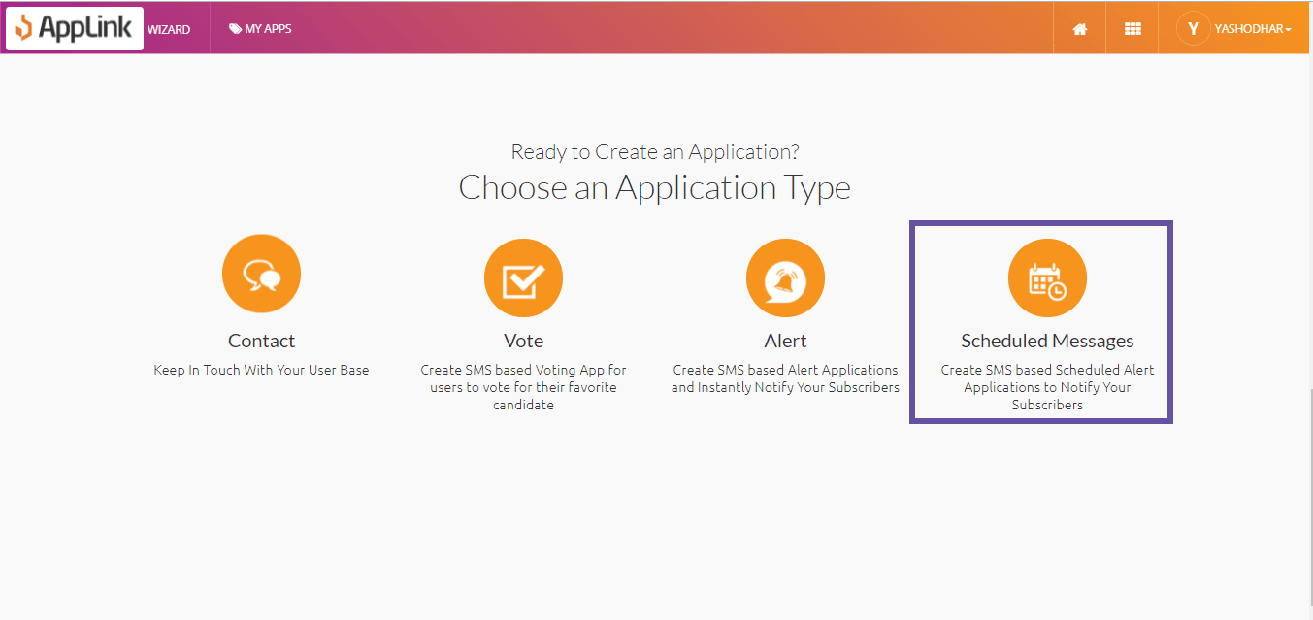Select the Alert bell icon
1313x620 pixels.
click(785, 277)
